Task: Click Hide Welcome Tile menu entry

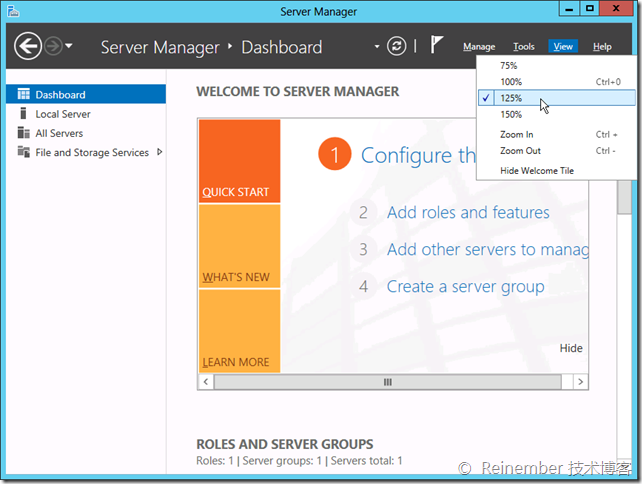Action: pyautogui.click(x=537, y=171)
